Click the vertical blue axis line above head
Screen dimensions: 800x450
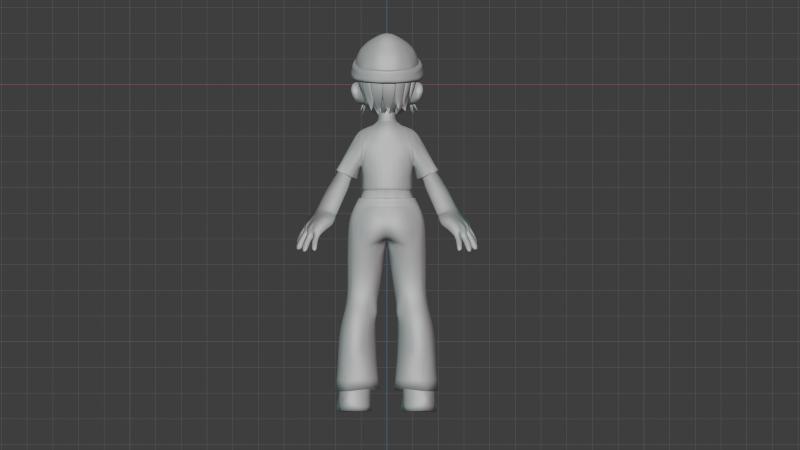tap(387, 16)
